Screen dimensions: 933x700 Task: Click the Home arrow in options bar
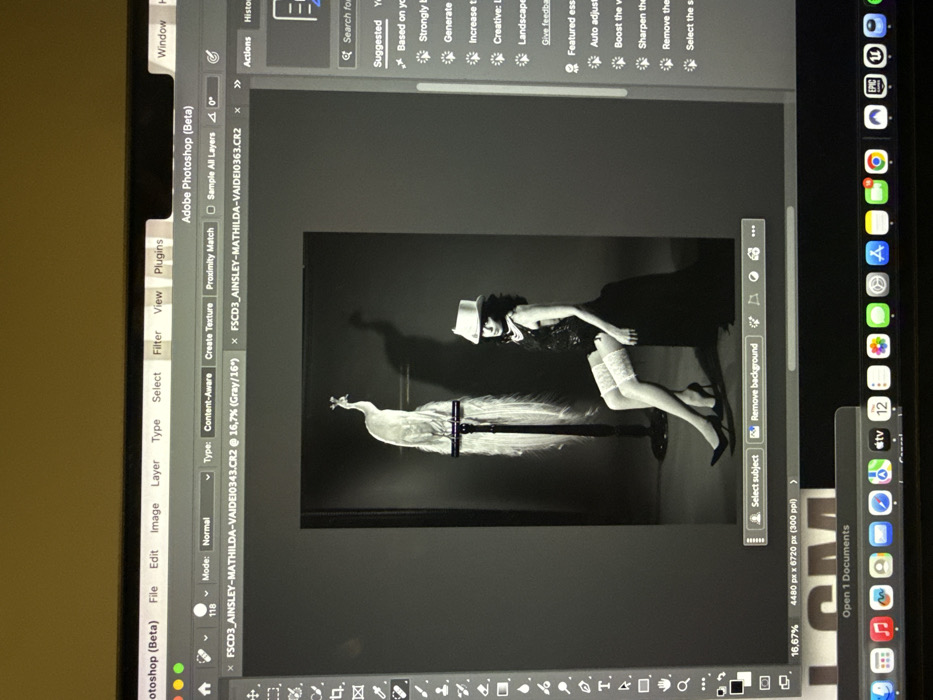(205, 689)
